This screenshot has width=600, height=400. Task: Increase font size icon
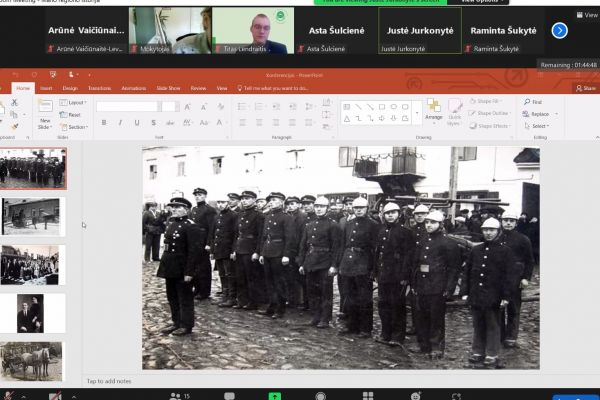pos(187,107)
